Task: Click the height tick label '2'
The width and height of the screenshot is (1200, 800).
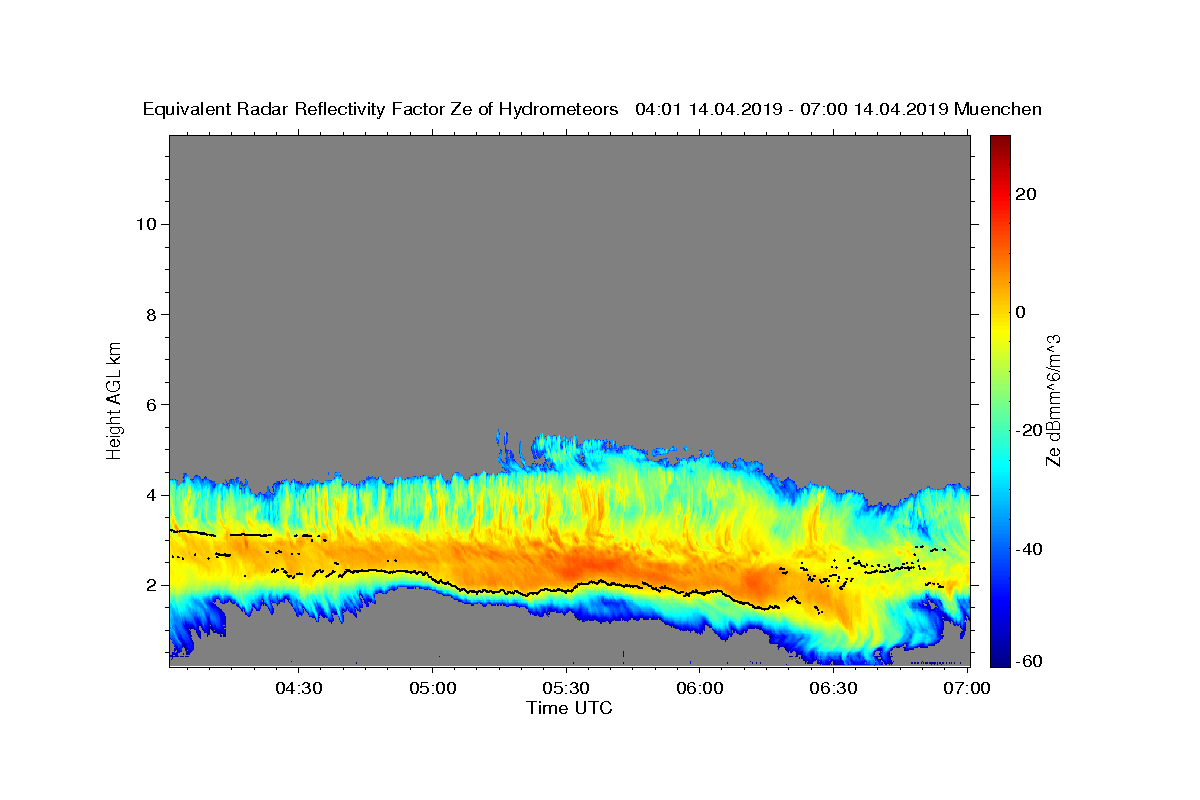Action: click(x=150, y=585)
